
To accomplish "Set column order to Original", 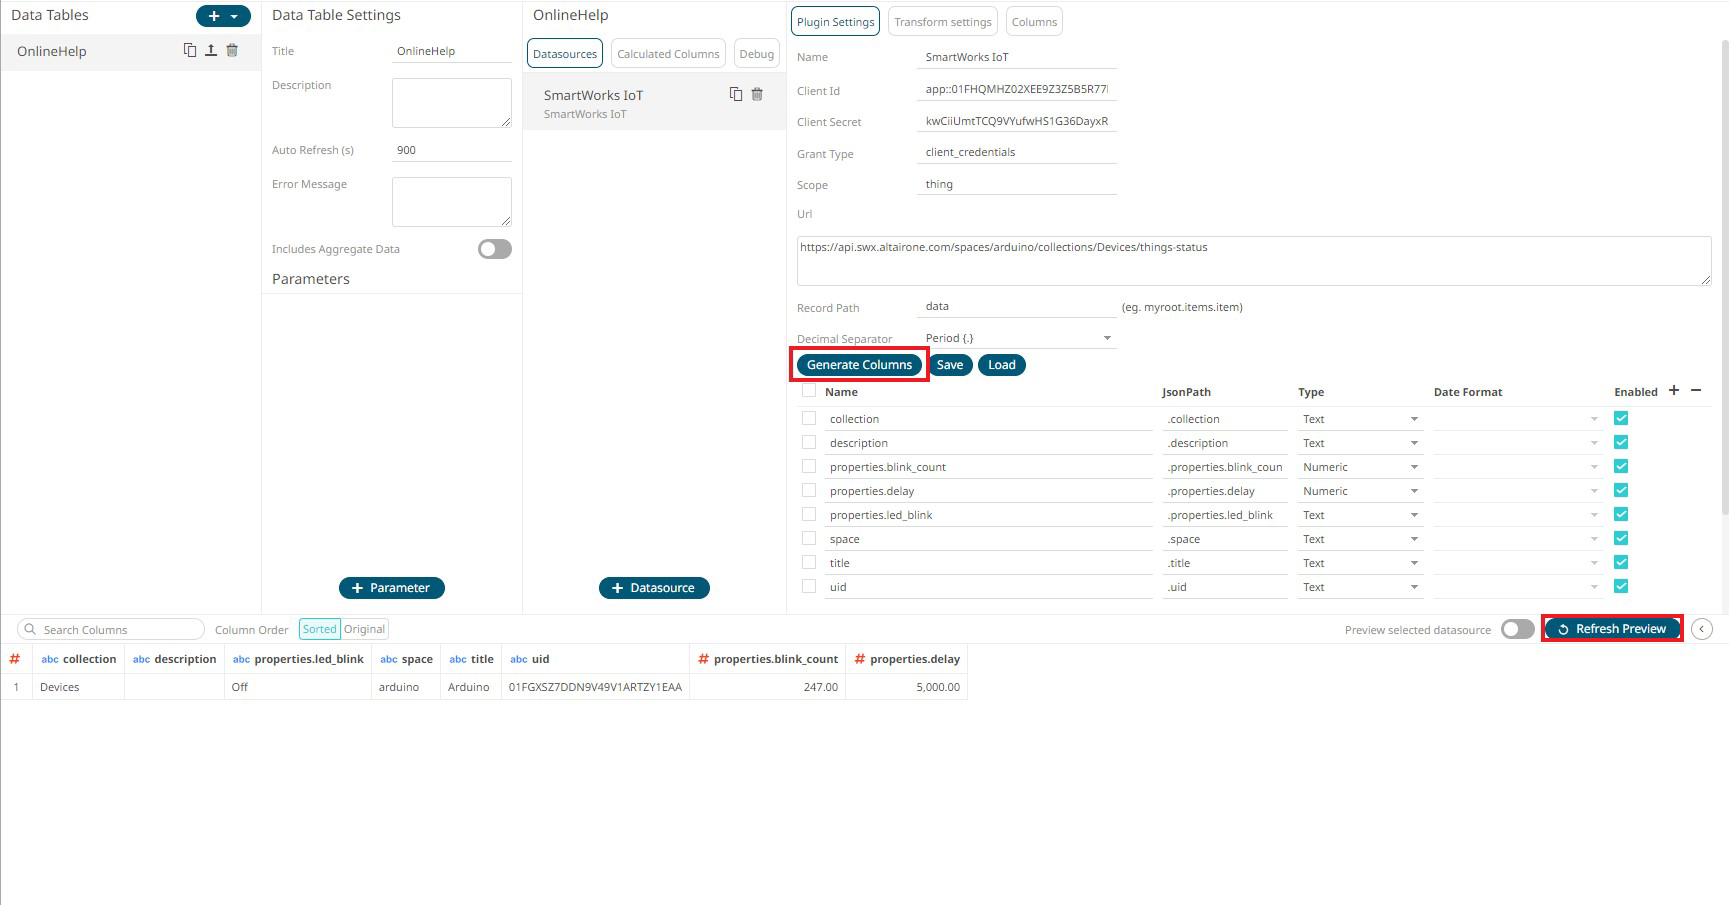I will 365,629.
